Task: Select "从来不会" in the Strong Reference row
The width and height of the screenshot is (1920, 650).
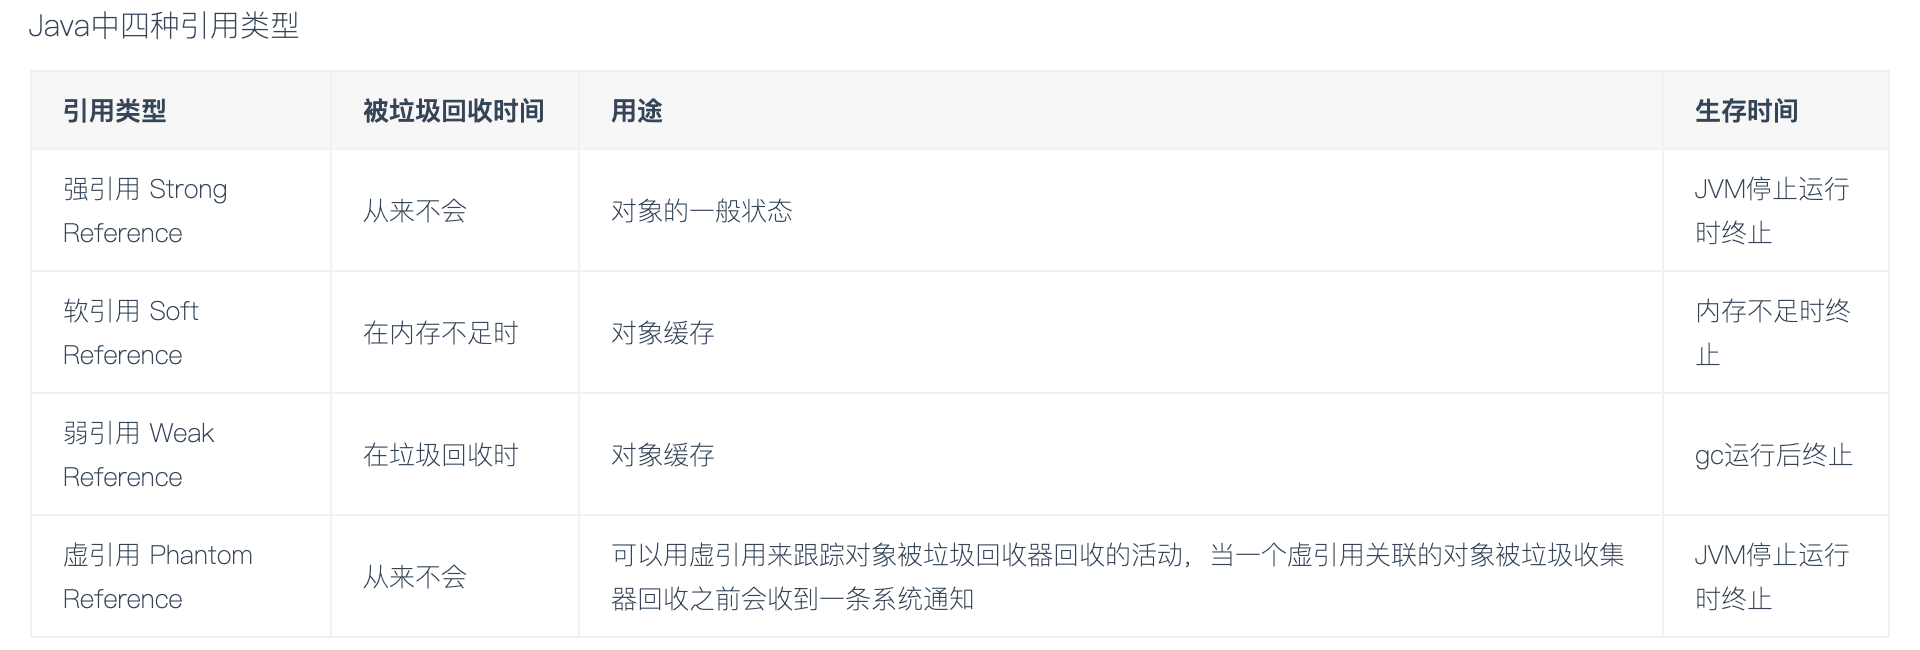Action: pos(415,211)
